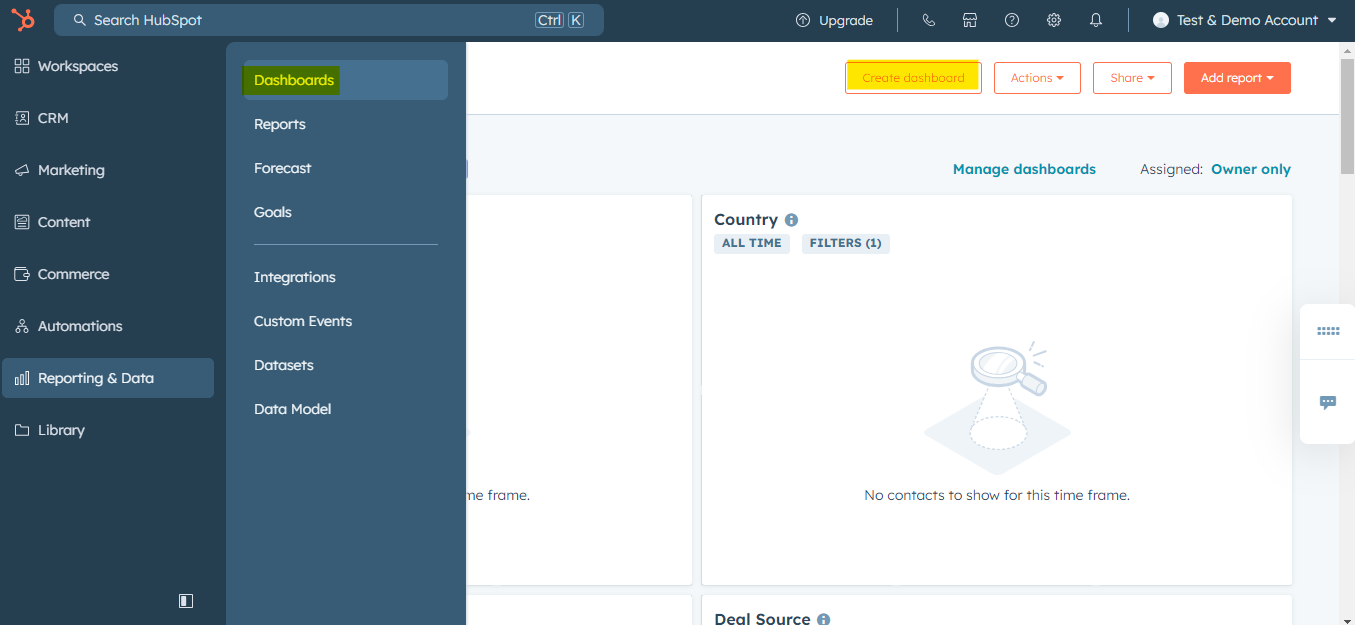Open the Settings gear icon

click(1053, 19)
